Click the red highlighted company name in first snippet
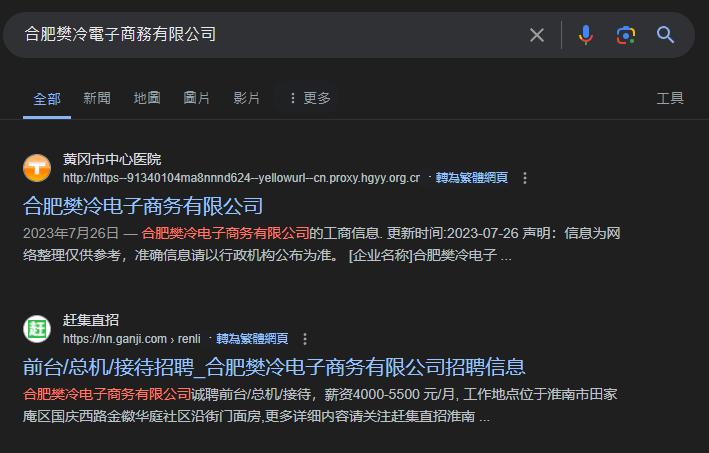This screenshot has width=709, height=453. (x=225, y=233)
